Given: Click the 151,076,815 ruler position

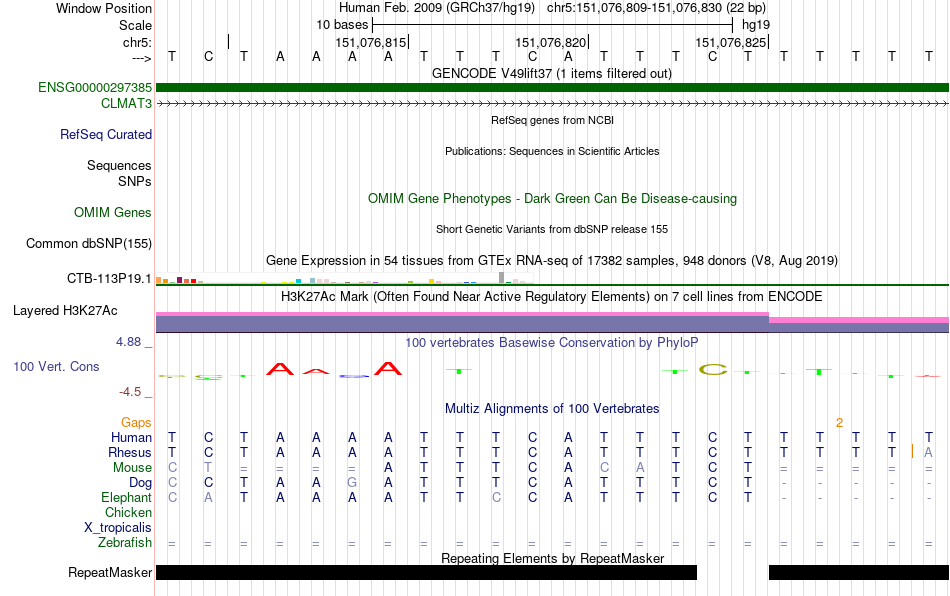Looking at the screenshot, I should (371, 42).
